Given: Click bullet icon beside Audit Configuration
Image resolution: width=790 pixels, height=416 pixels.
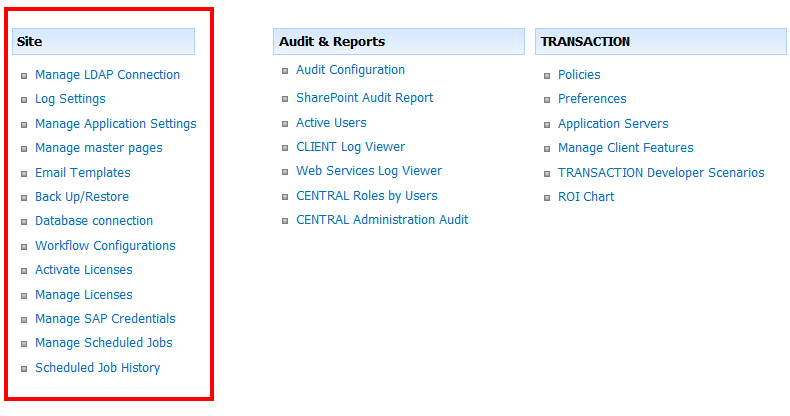Looking at the screenshot, I should click(285, 71).
